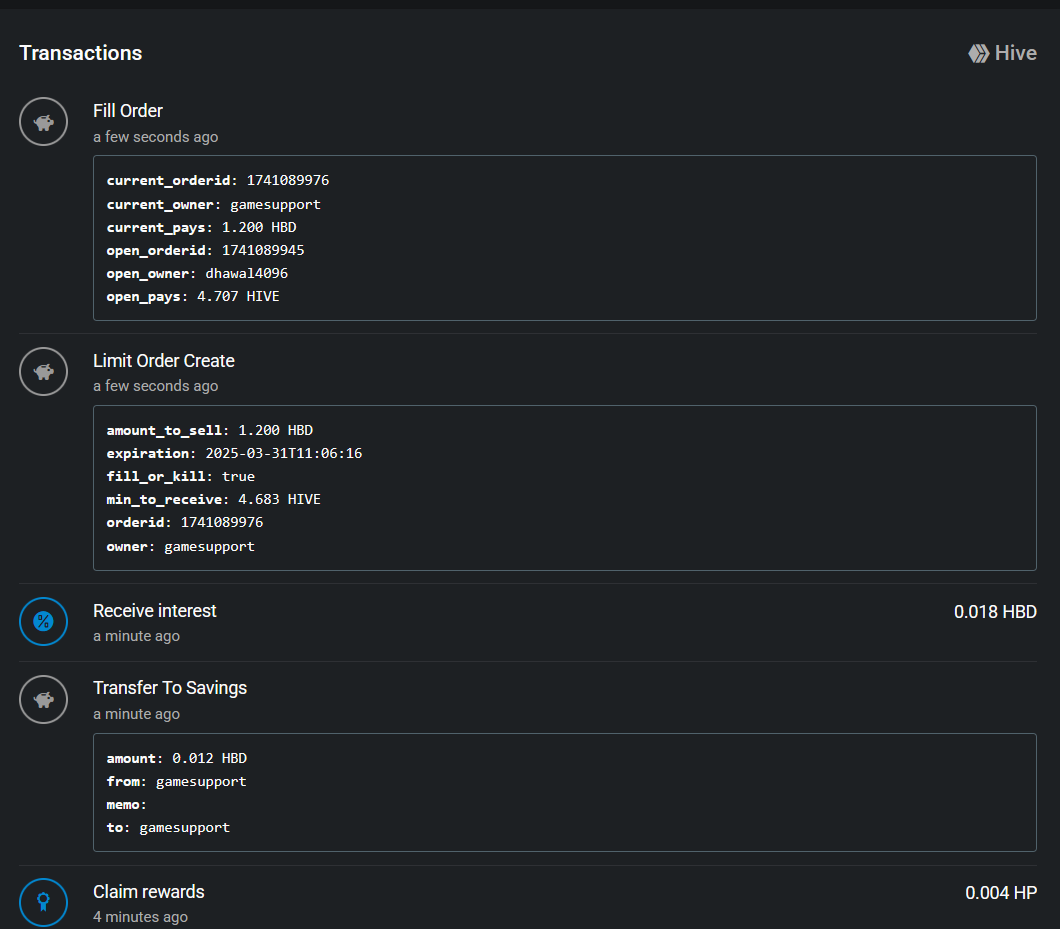Viewport: 1060px width, 929px height.
Task: Click the Transfer To Savings title
Action: (x=170, y=688)
